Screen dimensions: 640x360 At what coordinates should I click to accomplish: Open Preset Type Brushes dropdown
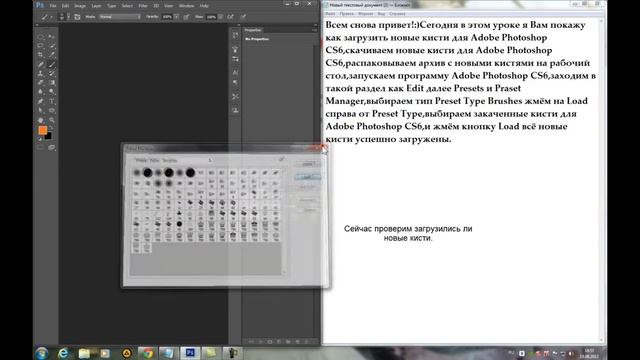188,160
